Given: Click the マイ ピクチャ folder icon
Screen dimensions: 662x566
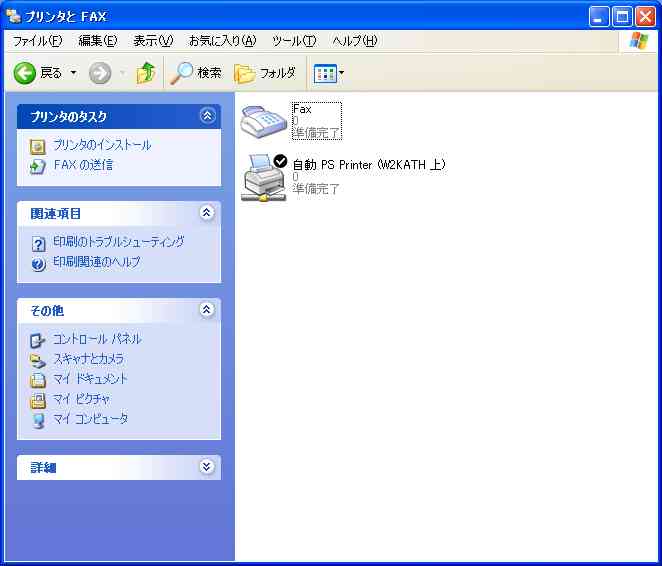Looking at the screenshot, I should coord(38,401).
